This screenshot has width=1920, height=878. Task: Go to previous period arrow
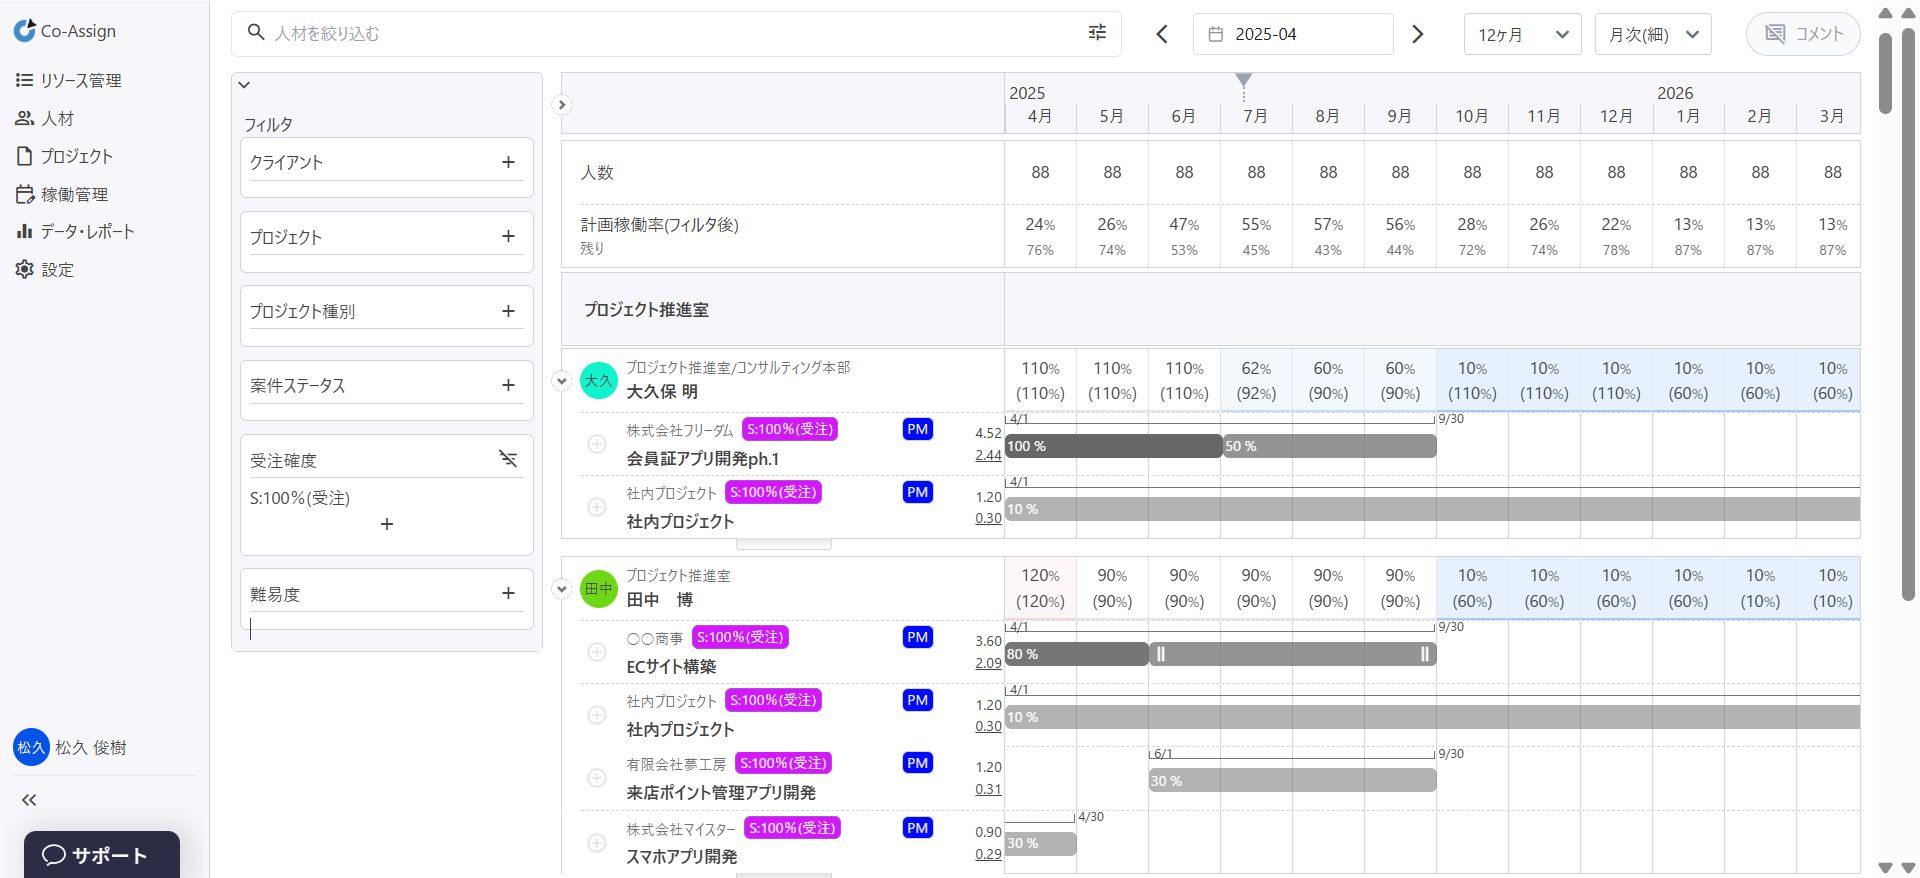tap(1162, 34)
